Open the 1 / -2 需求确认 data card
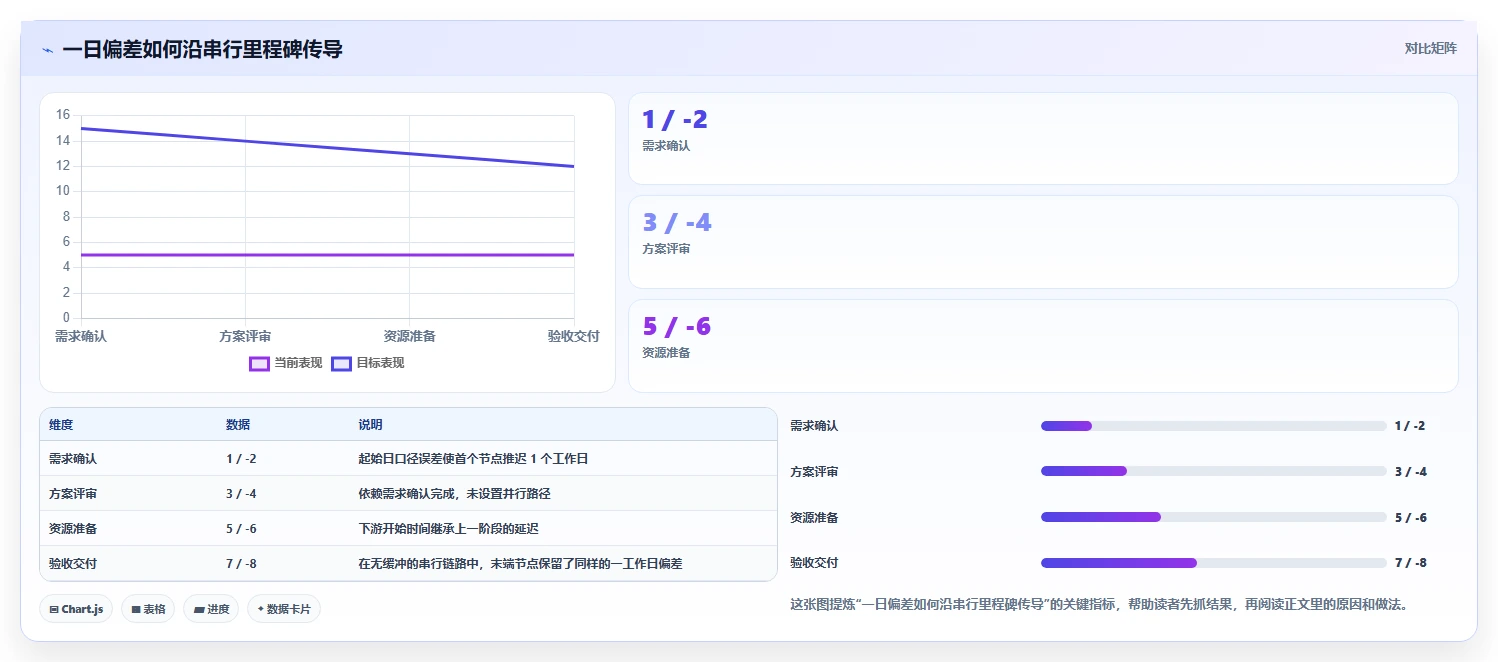This screenshot has width=1498, height=662. (x=1043, y=139)
